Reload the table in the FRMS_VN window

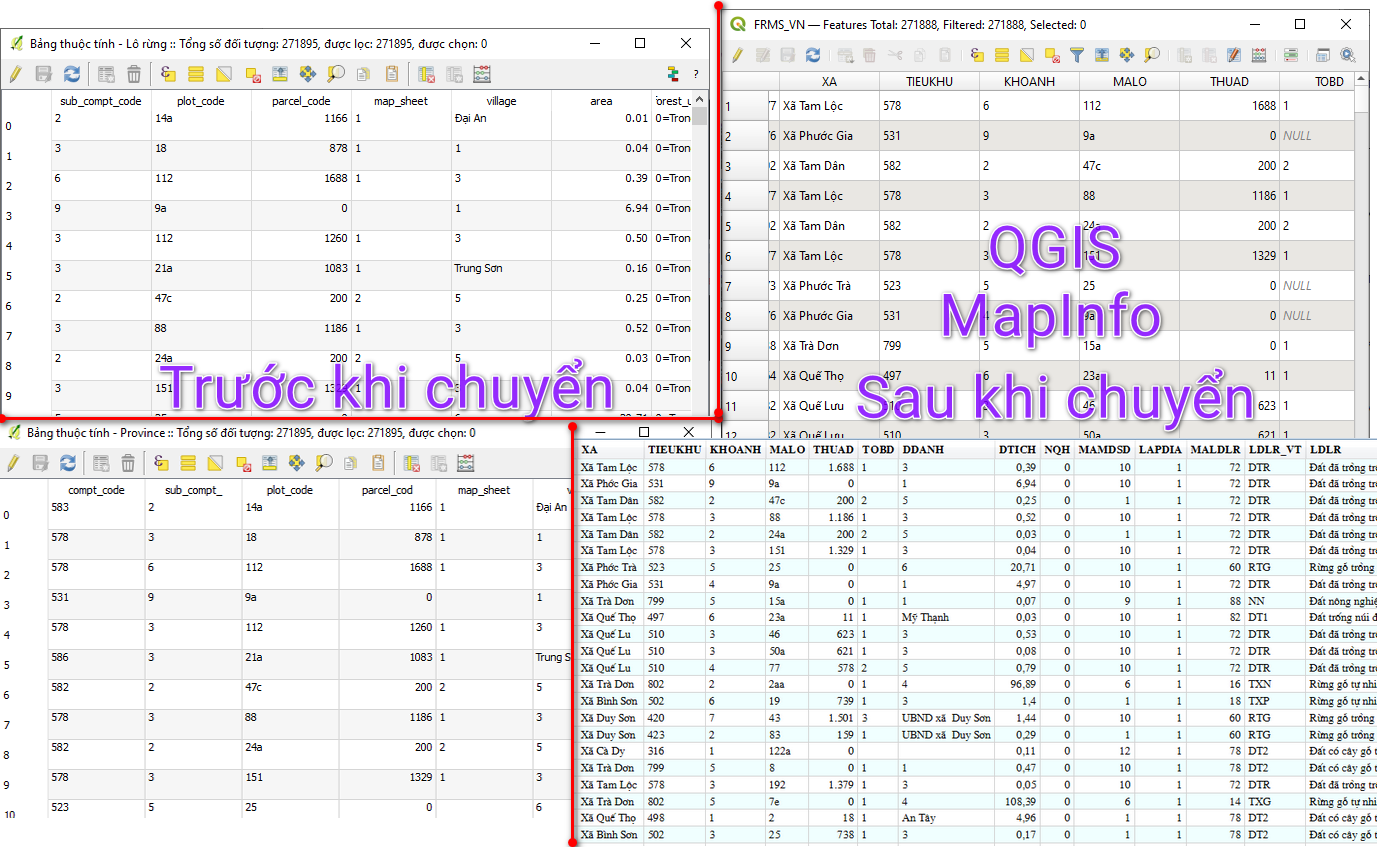coord(813,55)
